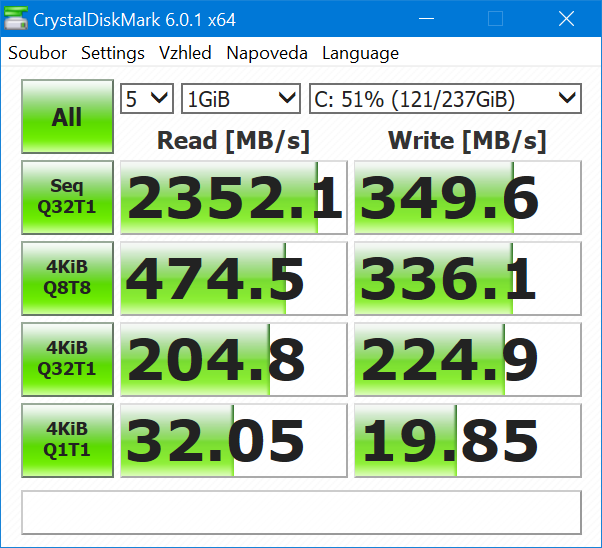Launch the 4KiB Q1T1 benchmark

(x=66, y=440)
